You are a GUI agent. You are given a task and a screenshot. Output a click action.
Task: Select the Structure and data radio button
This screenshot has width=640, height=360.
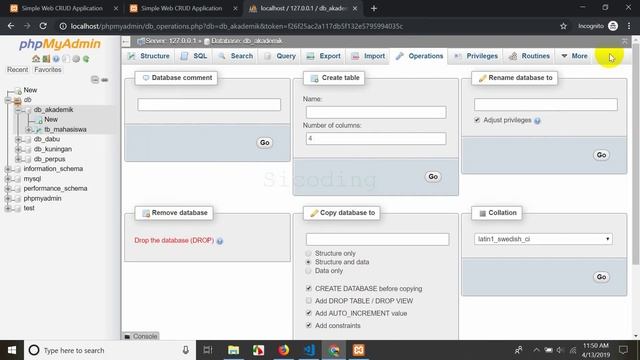pyautogui.click(x=309, y=262)
